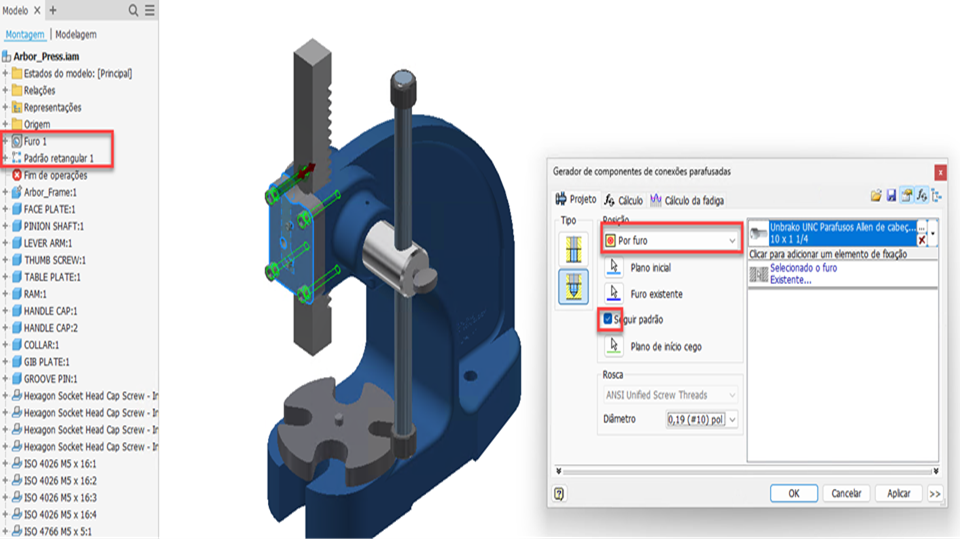The height and width of the screenshot is (540, 960).
Task: Click the Selecionado o furo hole icon
Action: 759,274
